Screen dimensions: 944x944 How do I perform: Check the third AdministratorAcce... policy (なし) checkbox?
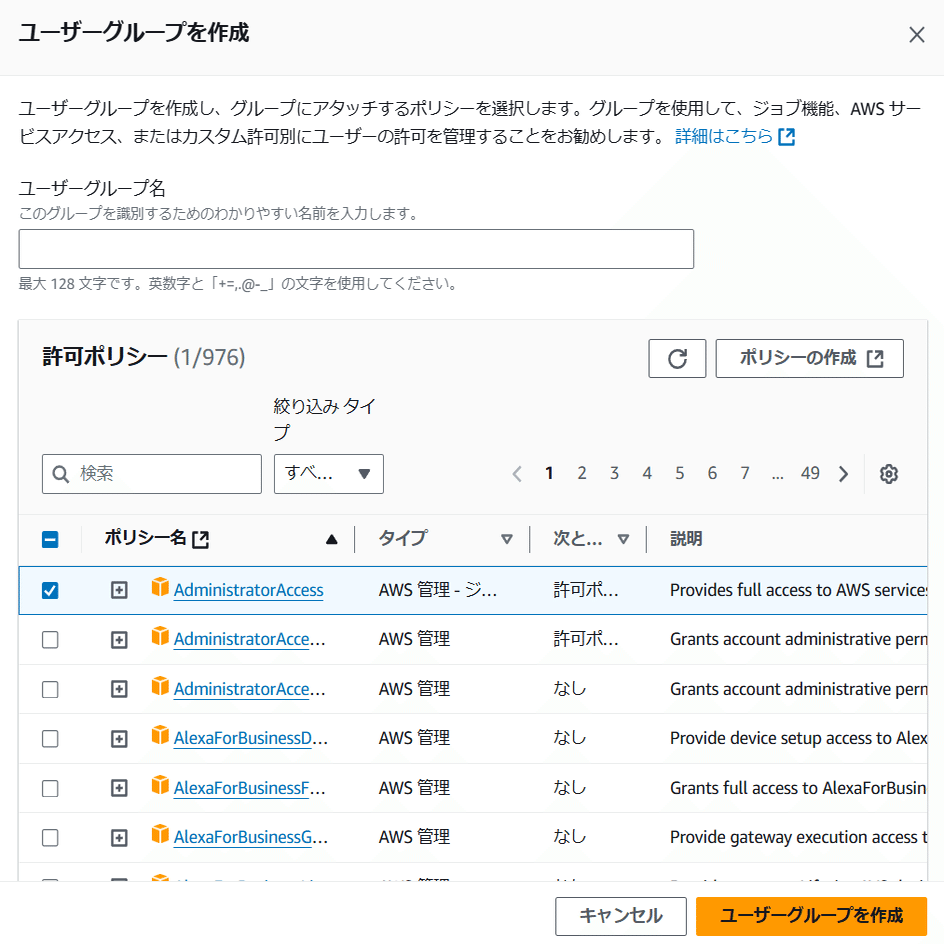coord(50,689)
